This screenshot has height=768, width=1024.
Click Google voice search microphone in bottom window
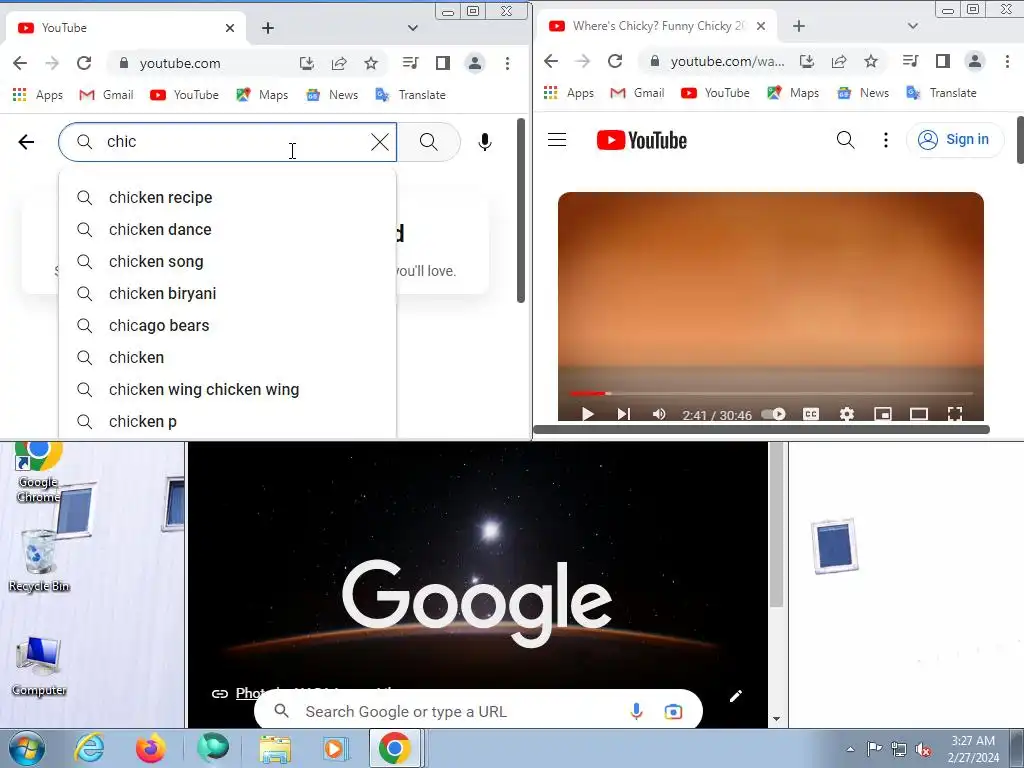pos(636,711)
